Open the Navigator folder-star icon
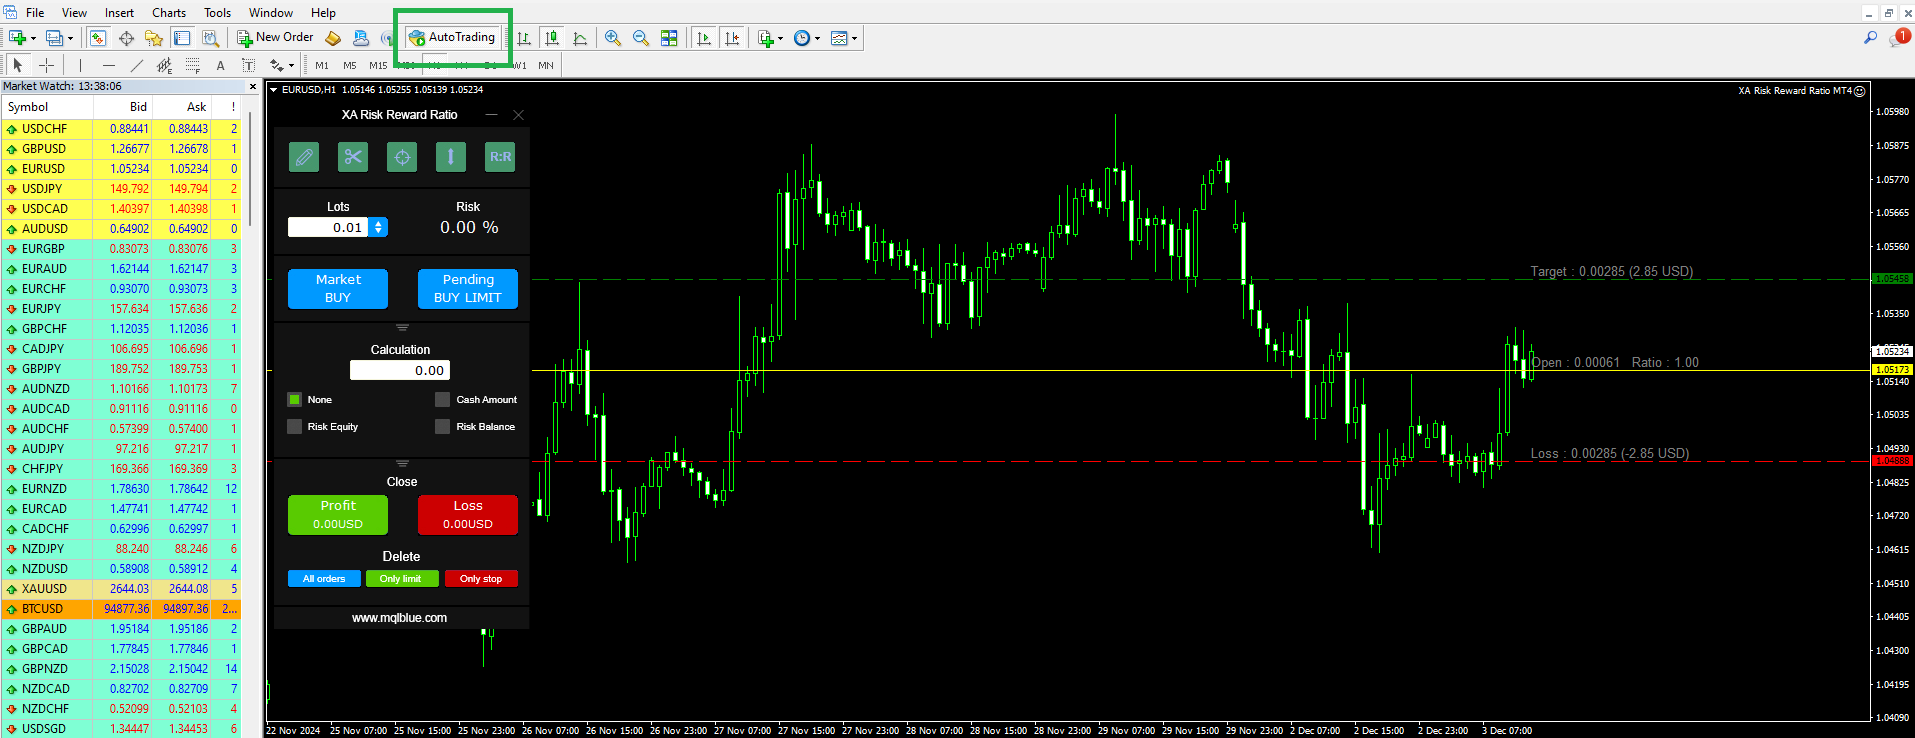This screenshot has height=738, width=1915. (153, 38)
